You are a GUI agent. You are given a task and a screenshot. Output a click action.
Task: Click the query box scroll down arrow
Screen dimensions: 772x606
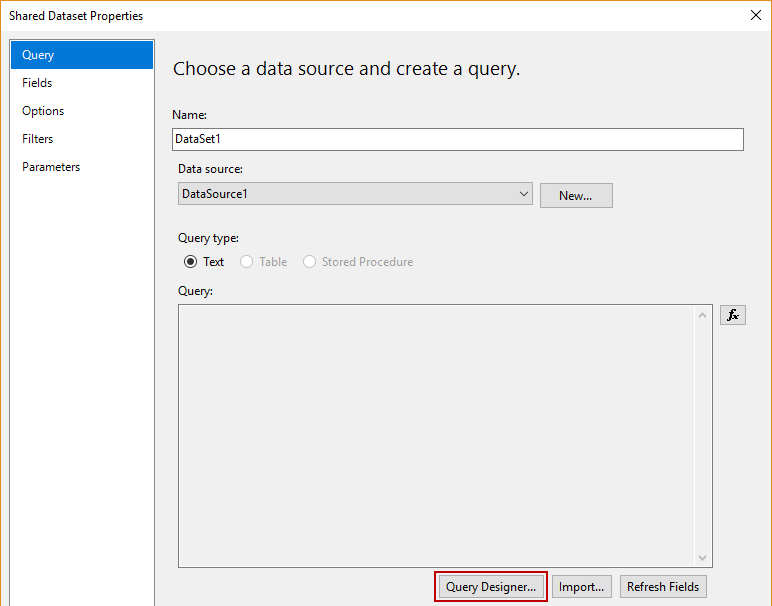coord(702,557)
